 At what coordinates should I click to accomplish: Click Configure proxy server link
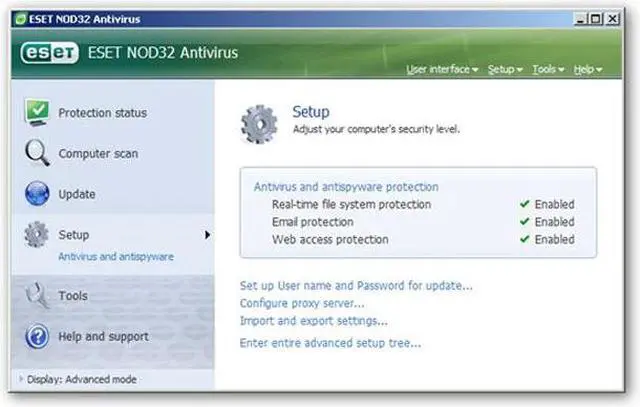coord(302,303)
